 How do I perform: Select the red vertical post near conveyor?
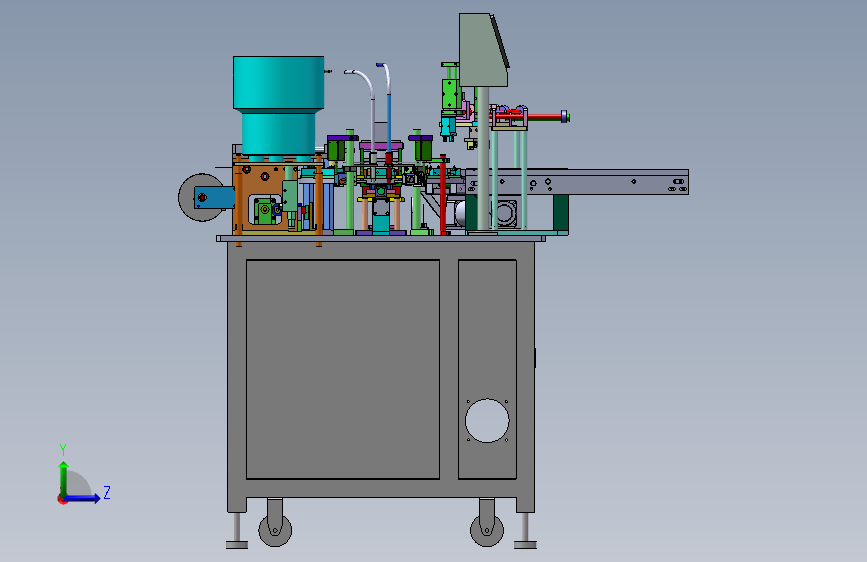click(443, 195)
